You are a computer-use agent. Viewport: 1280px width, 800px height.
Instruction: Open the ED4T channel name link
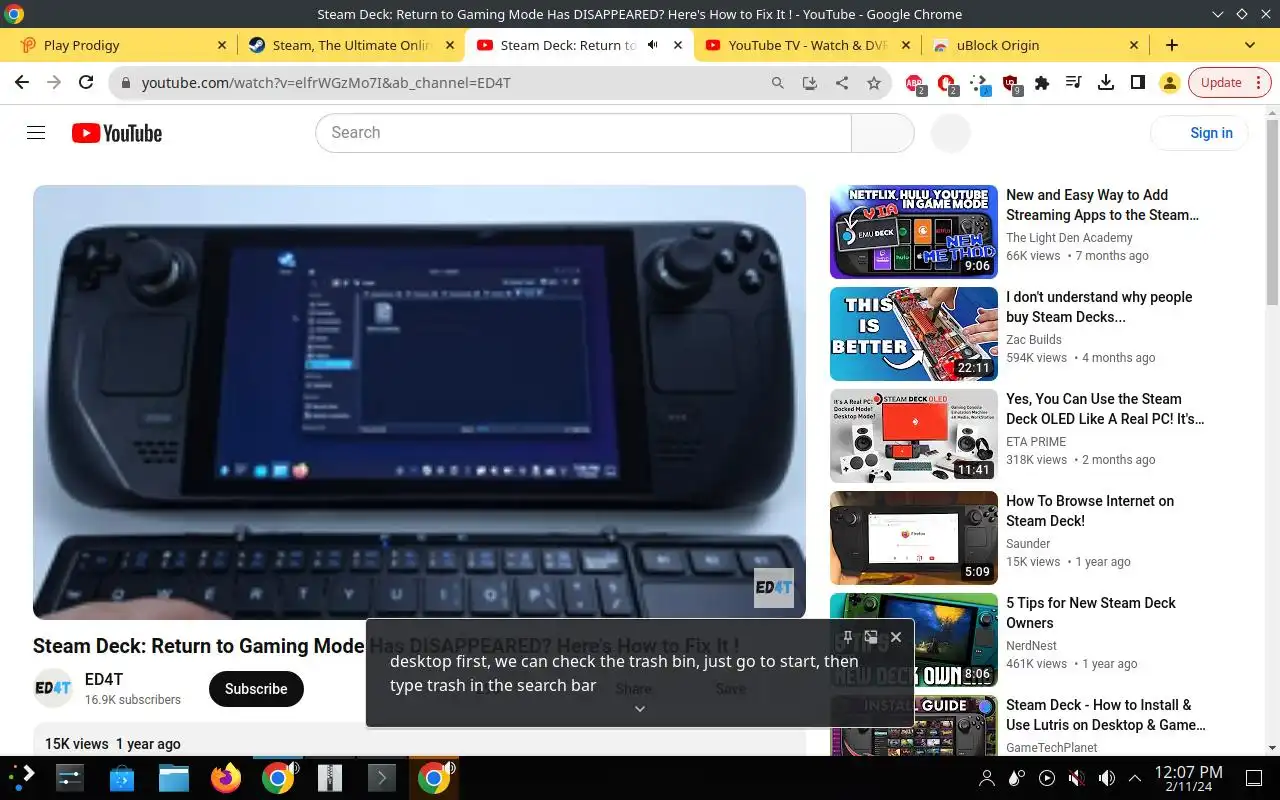coord(104,679)
